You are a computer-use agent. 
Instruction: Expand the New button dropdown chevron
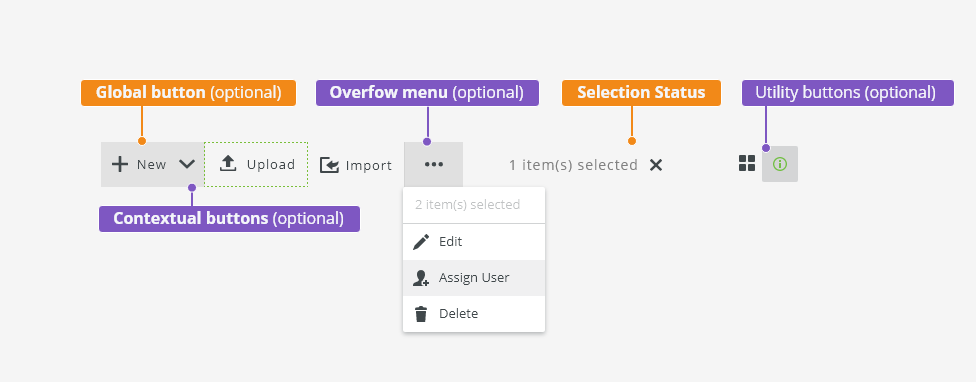click(187, 164)
